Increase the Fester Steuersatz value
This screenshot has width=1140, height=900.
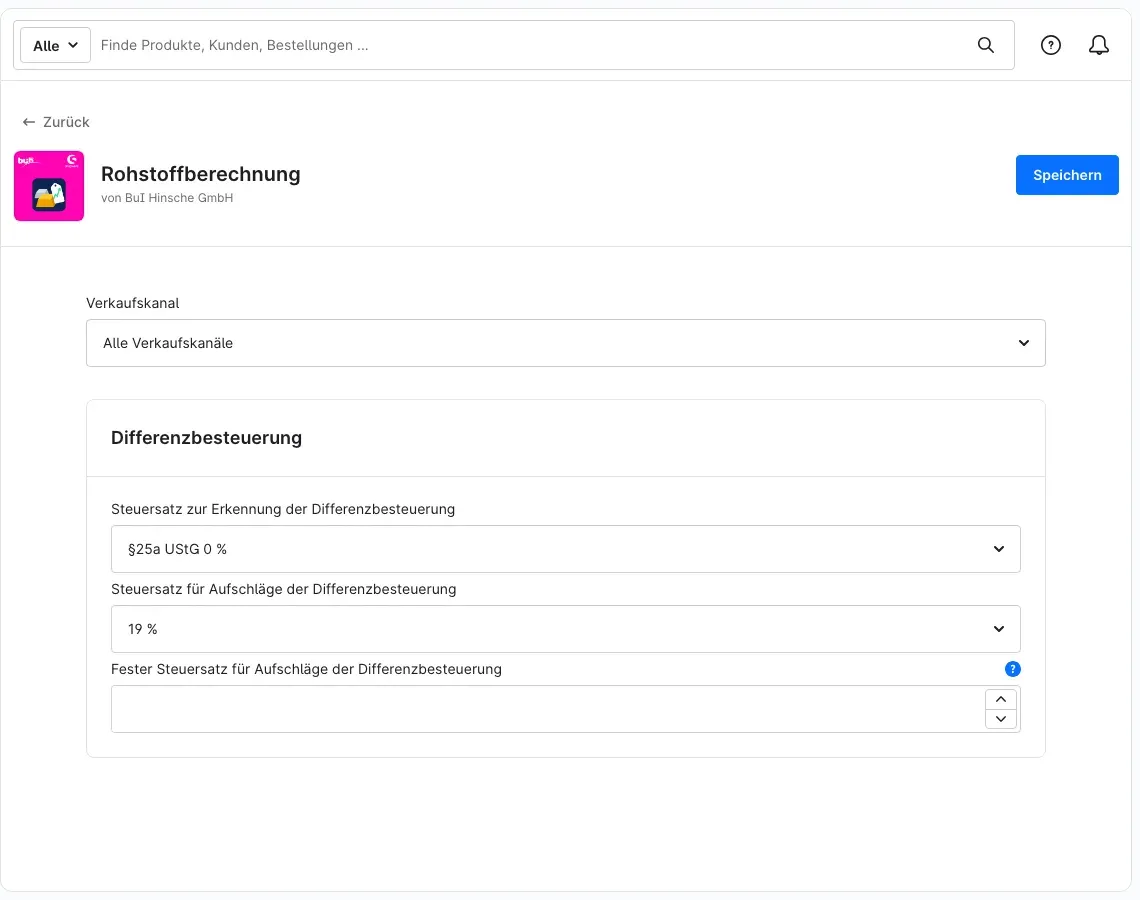click(x=1000, y=699)
